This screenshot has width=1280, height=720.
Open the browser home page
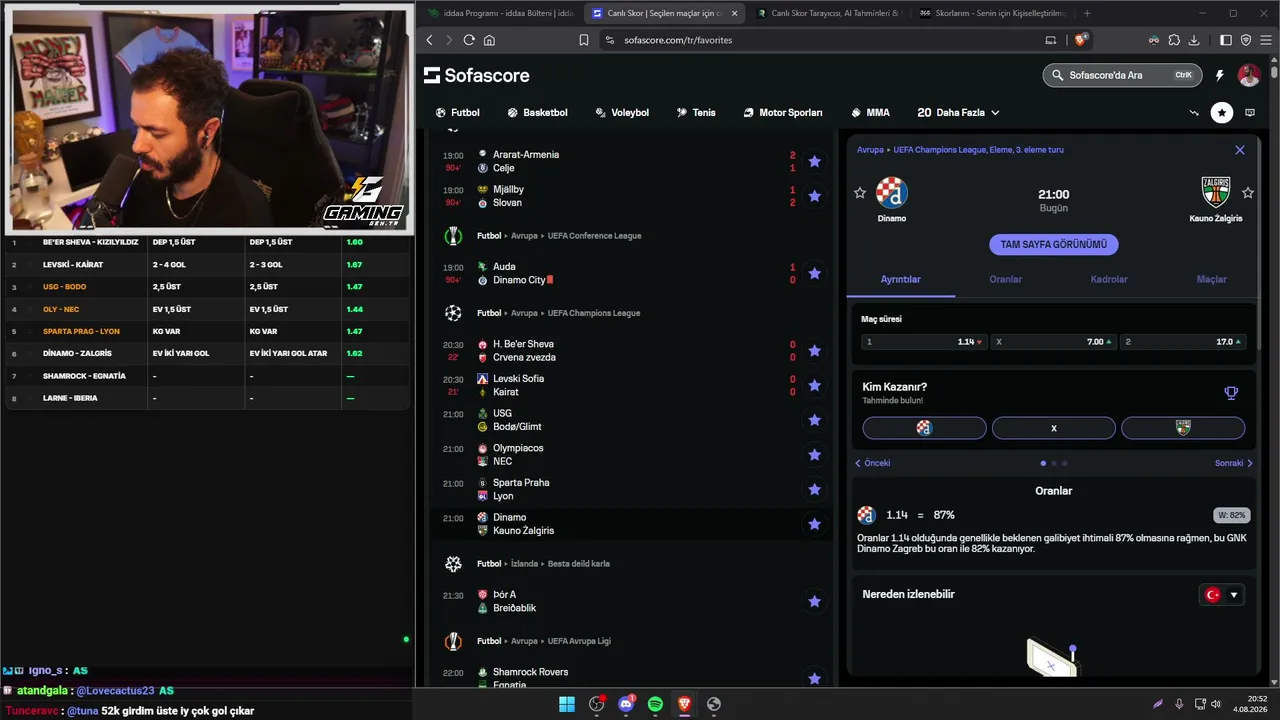(x=489, y=40)
